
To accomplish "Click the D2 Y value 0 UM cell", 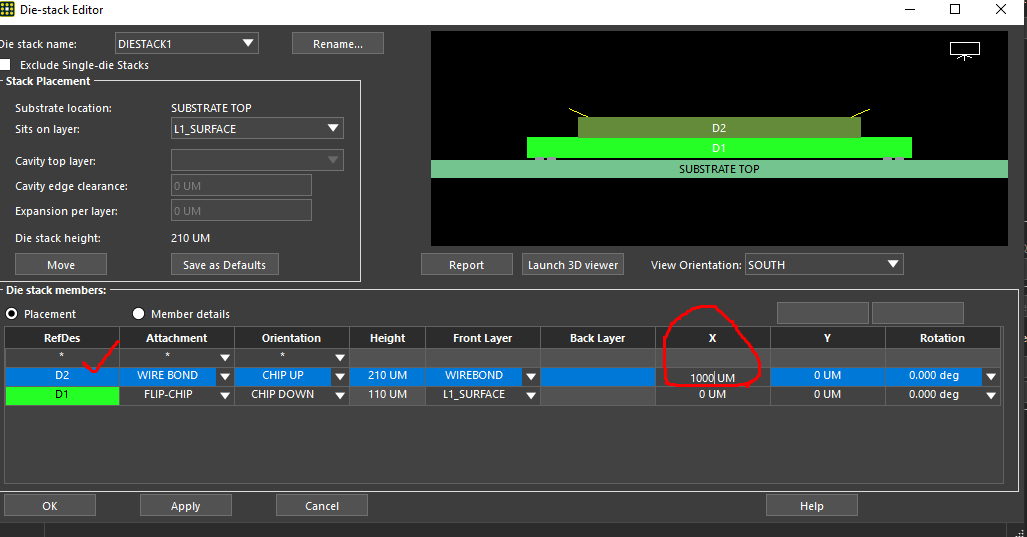I will point(827,375).
